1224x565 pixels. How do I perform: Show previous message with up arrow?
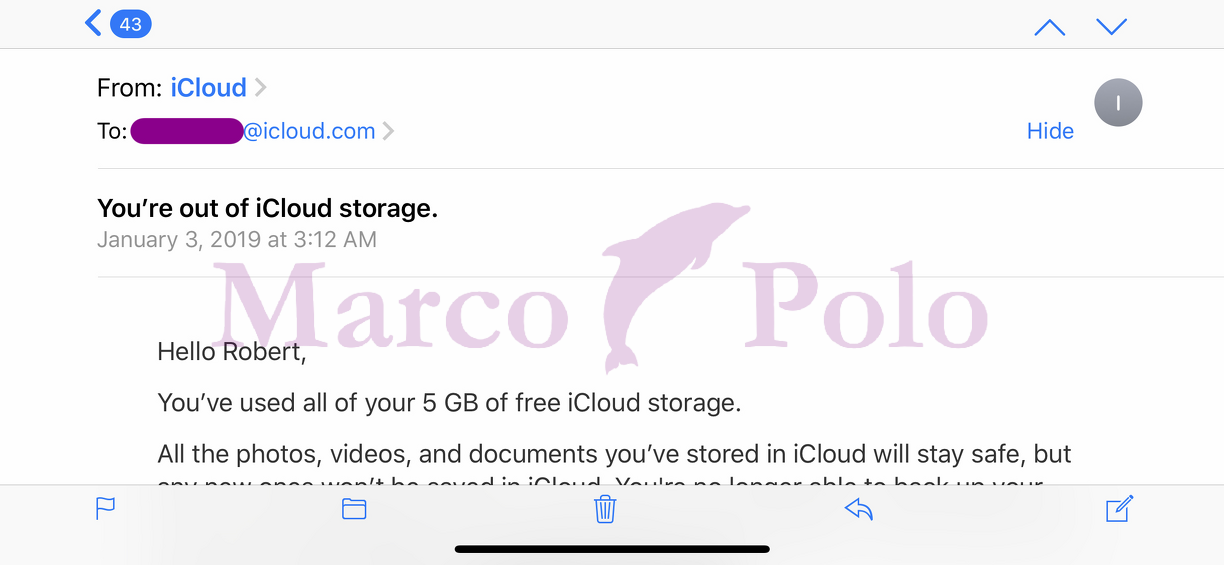(x=1049, y=27)
